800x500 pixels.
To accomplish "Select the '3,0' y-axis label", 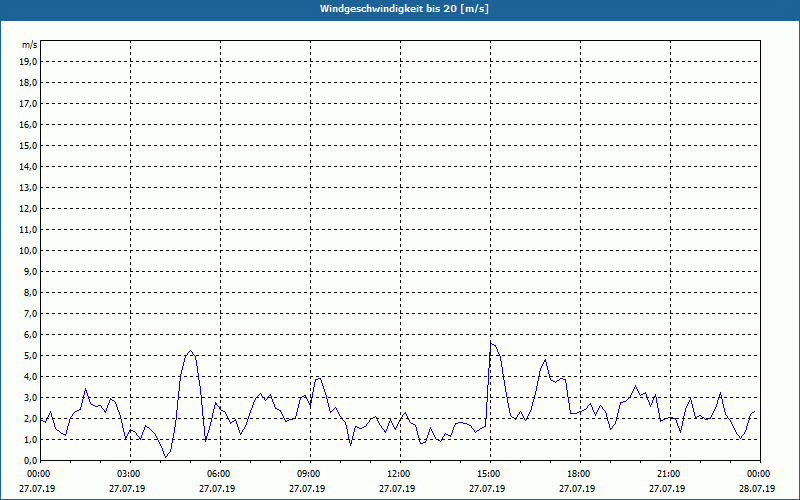I will coord(30,397).
